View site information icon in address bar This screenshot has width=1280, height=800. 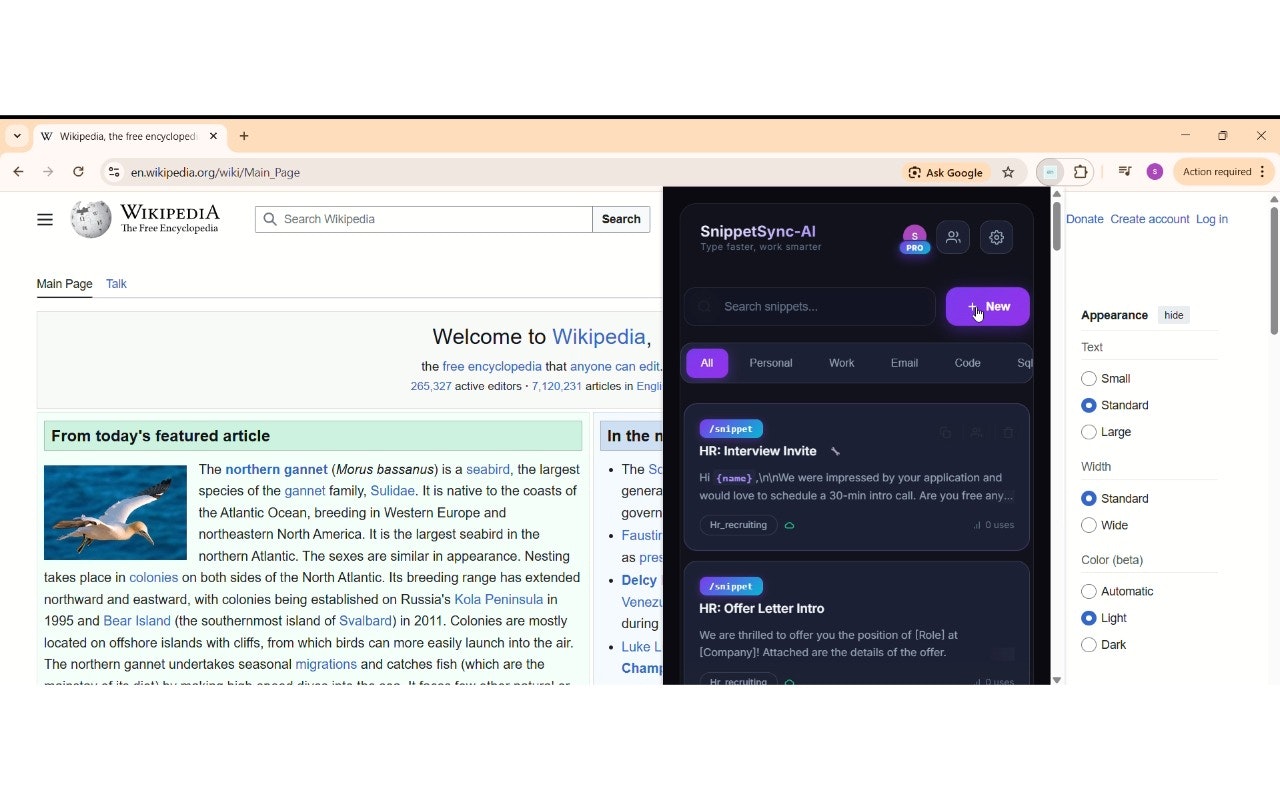tap(113, 172)
